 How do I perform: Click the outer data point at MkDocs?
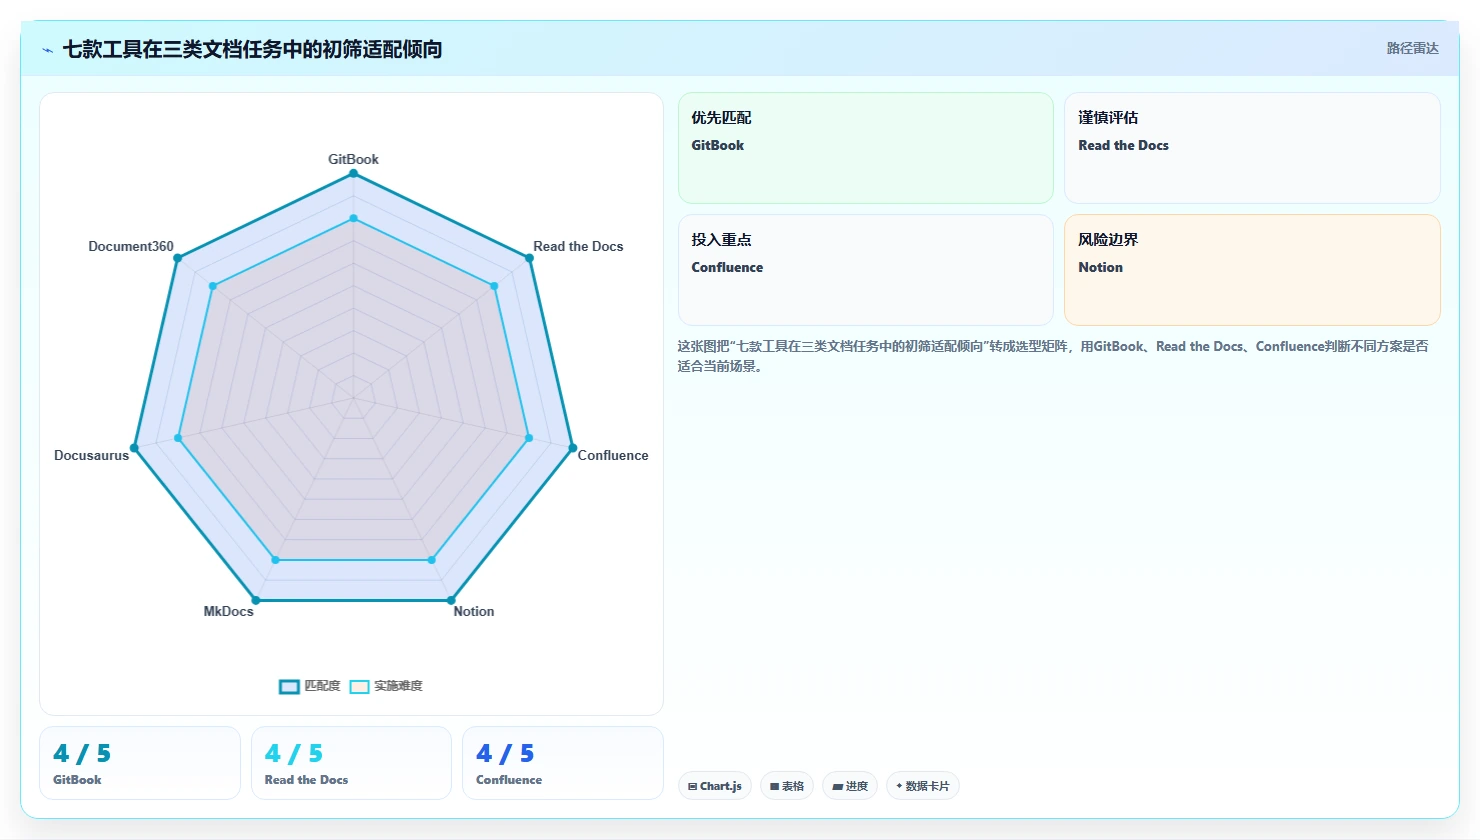click(256, 600)
